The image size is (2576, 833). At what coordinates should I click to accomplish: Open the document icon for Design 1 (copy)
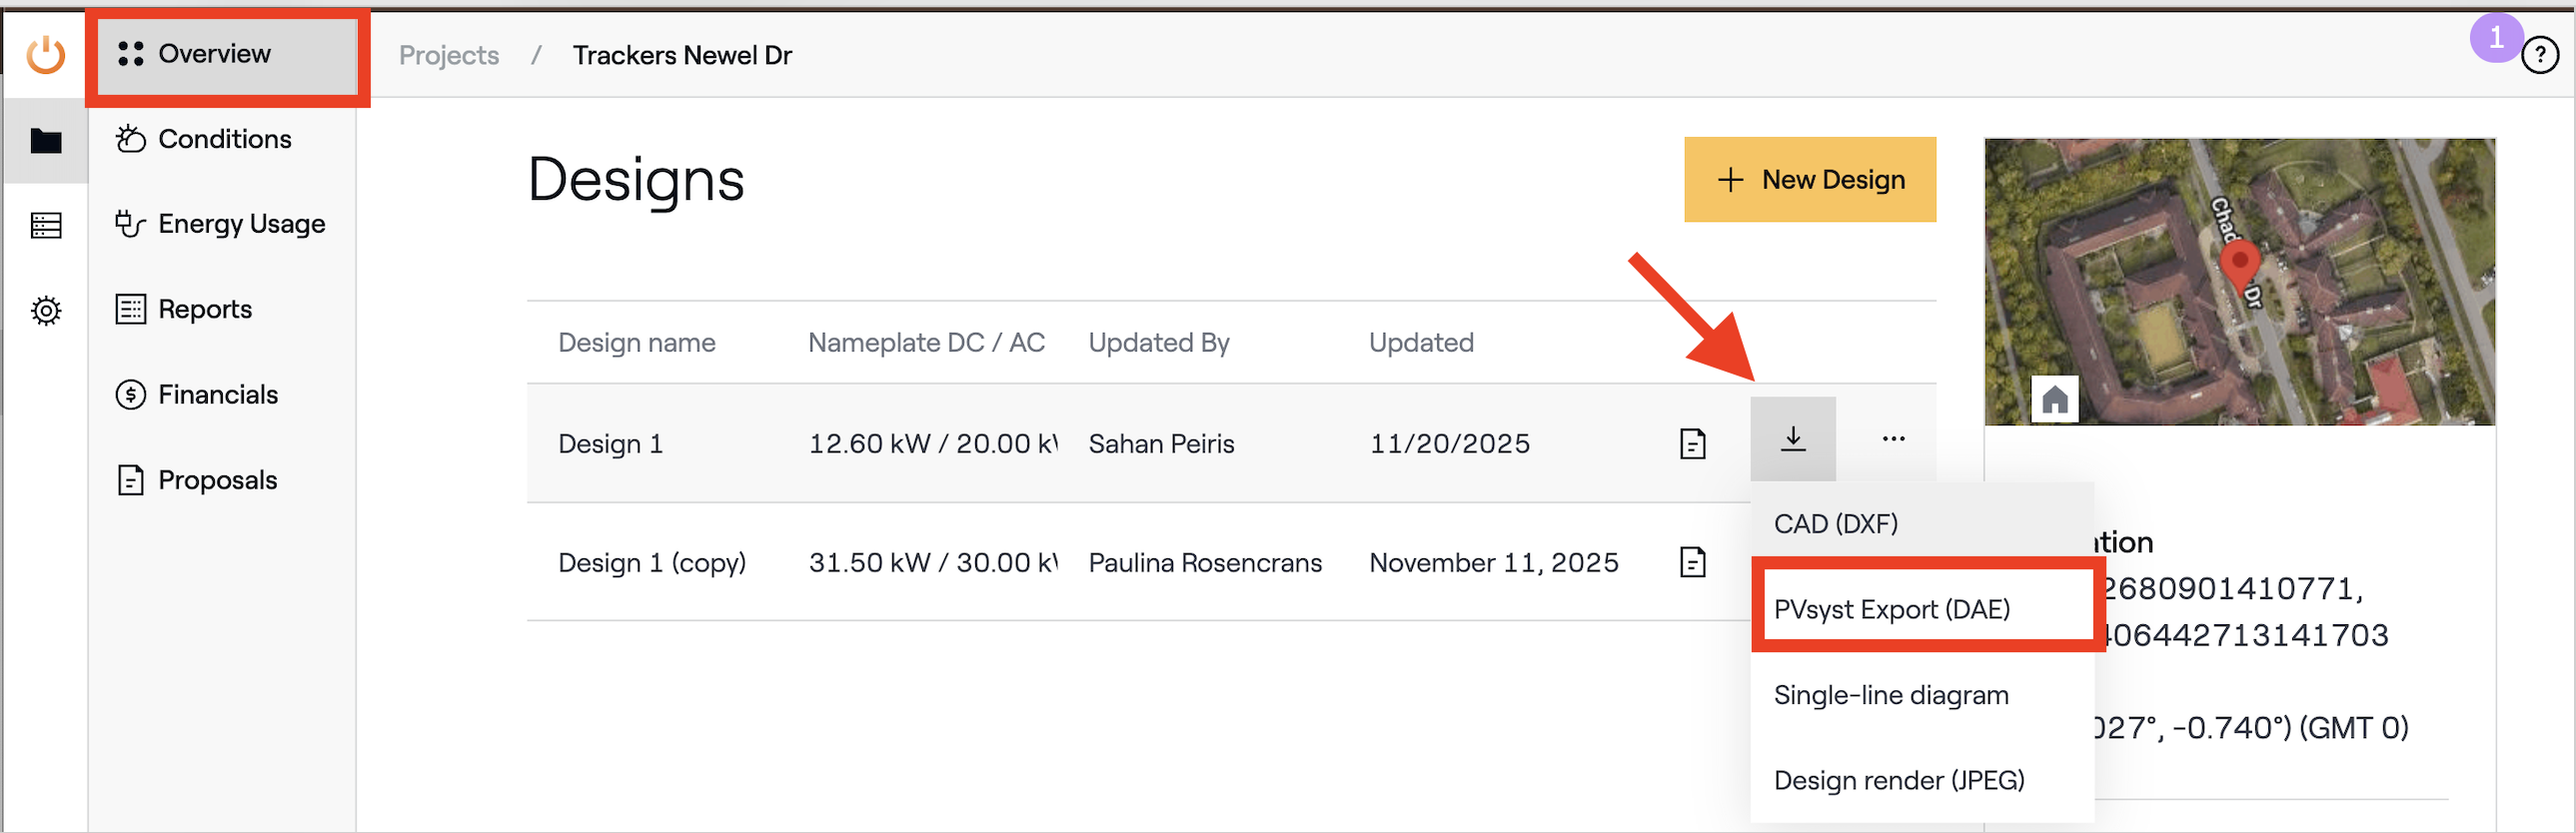pos(1692,562)
